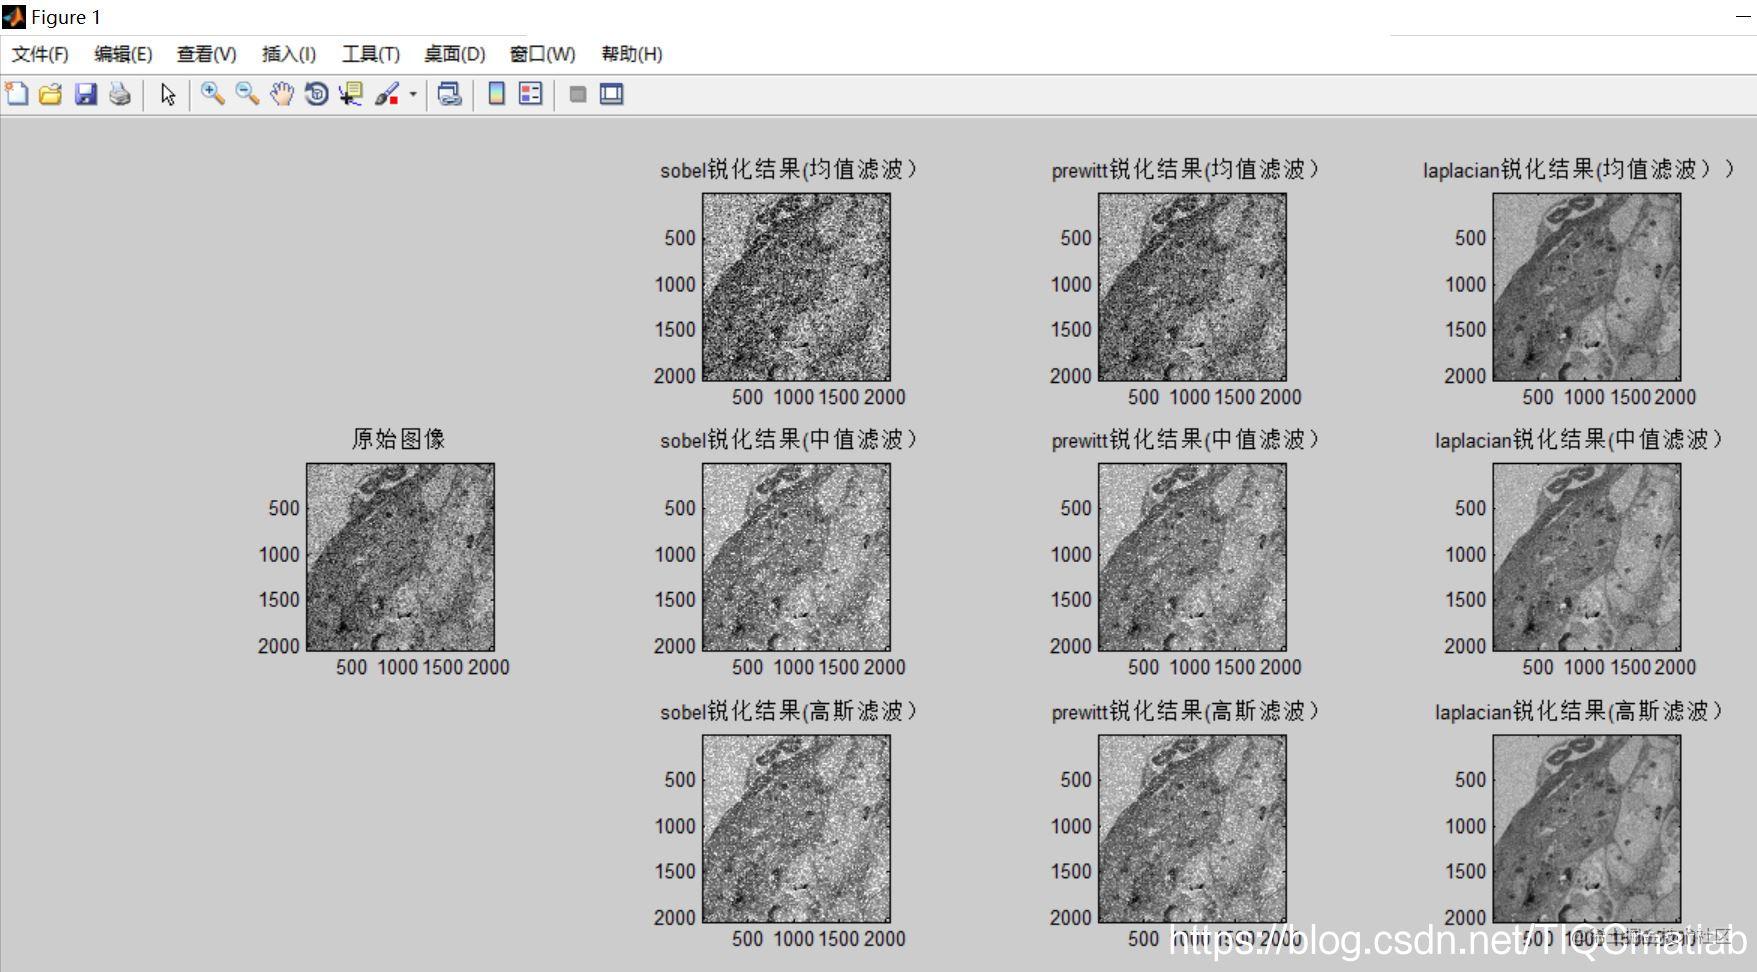Open the 窗口(W) menu

point(543,54)
